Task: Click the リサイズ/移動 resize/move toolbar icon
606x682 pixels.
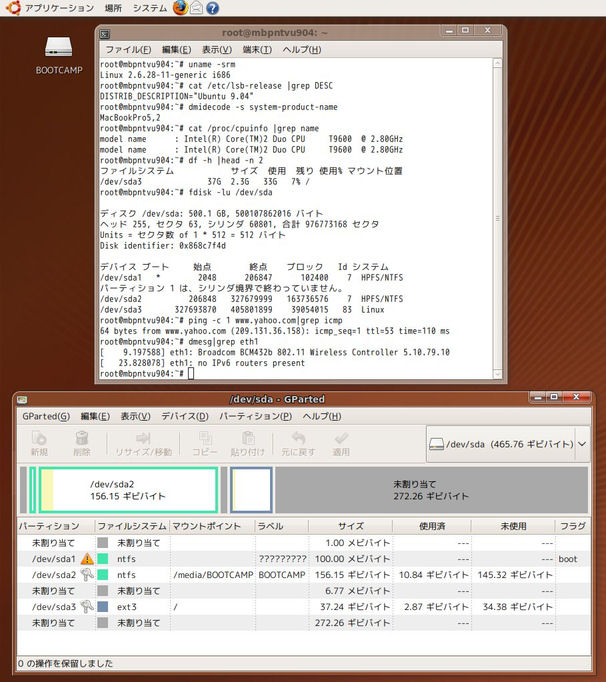Action: (x=143, y=438)
